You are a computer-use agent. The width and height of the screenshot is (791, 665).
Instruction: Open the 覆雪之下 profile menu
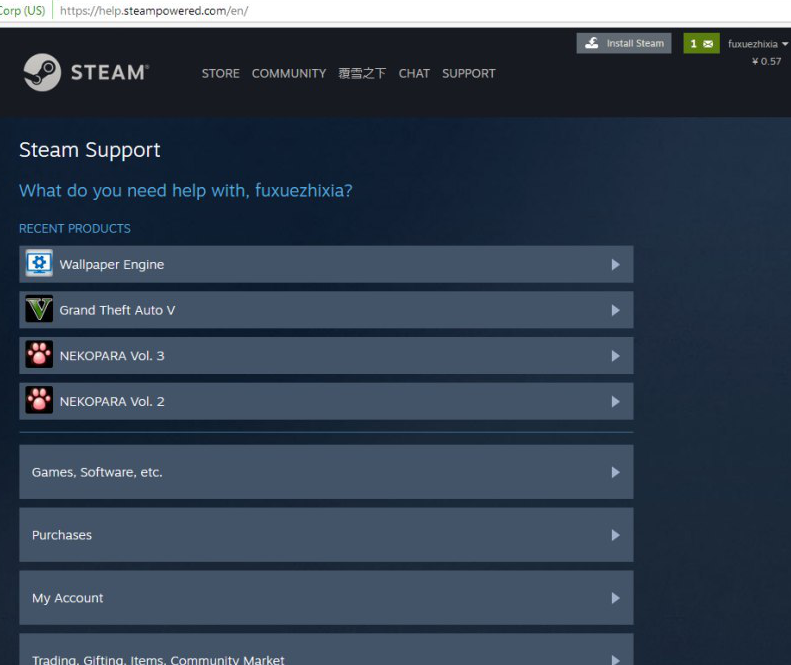click(x=362, y=73)
